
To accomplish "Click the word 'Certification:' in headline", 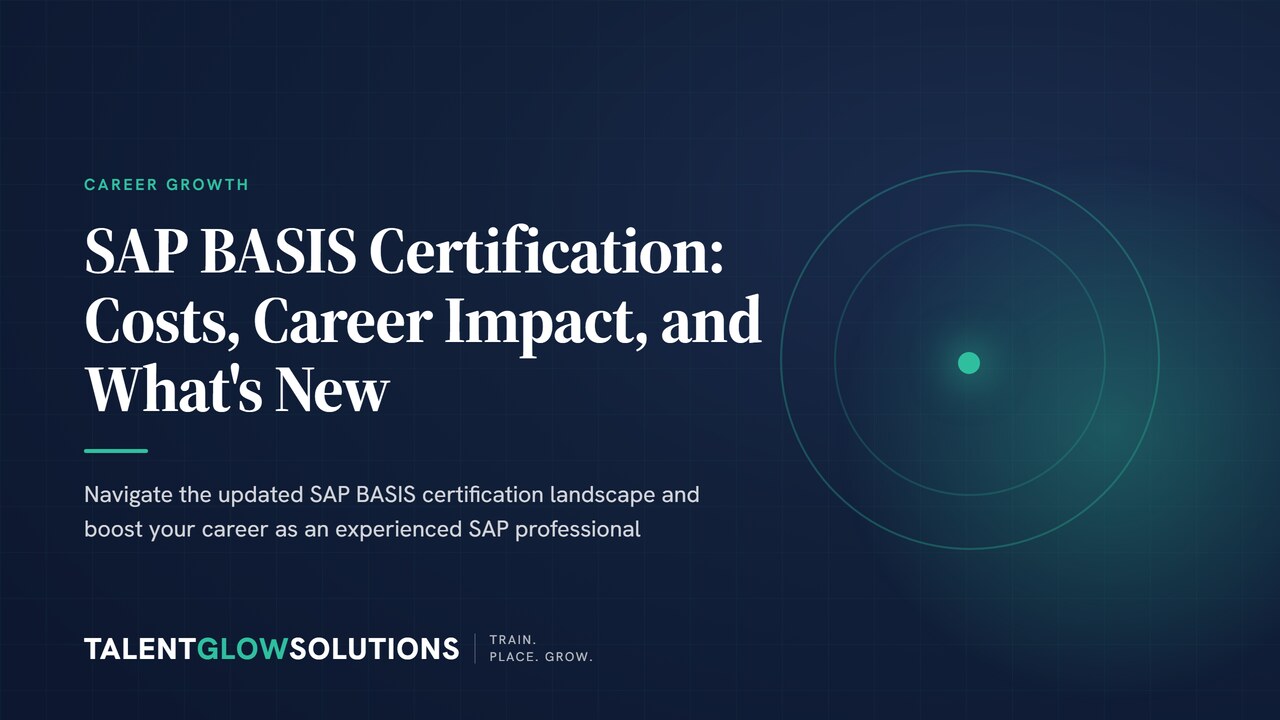I will (x=546, y=254).
